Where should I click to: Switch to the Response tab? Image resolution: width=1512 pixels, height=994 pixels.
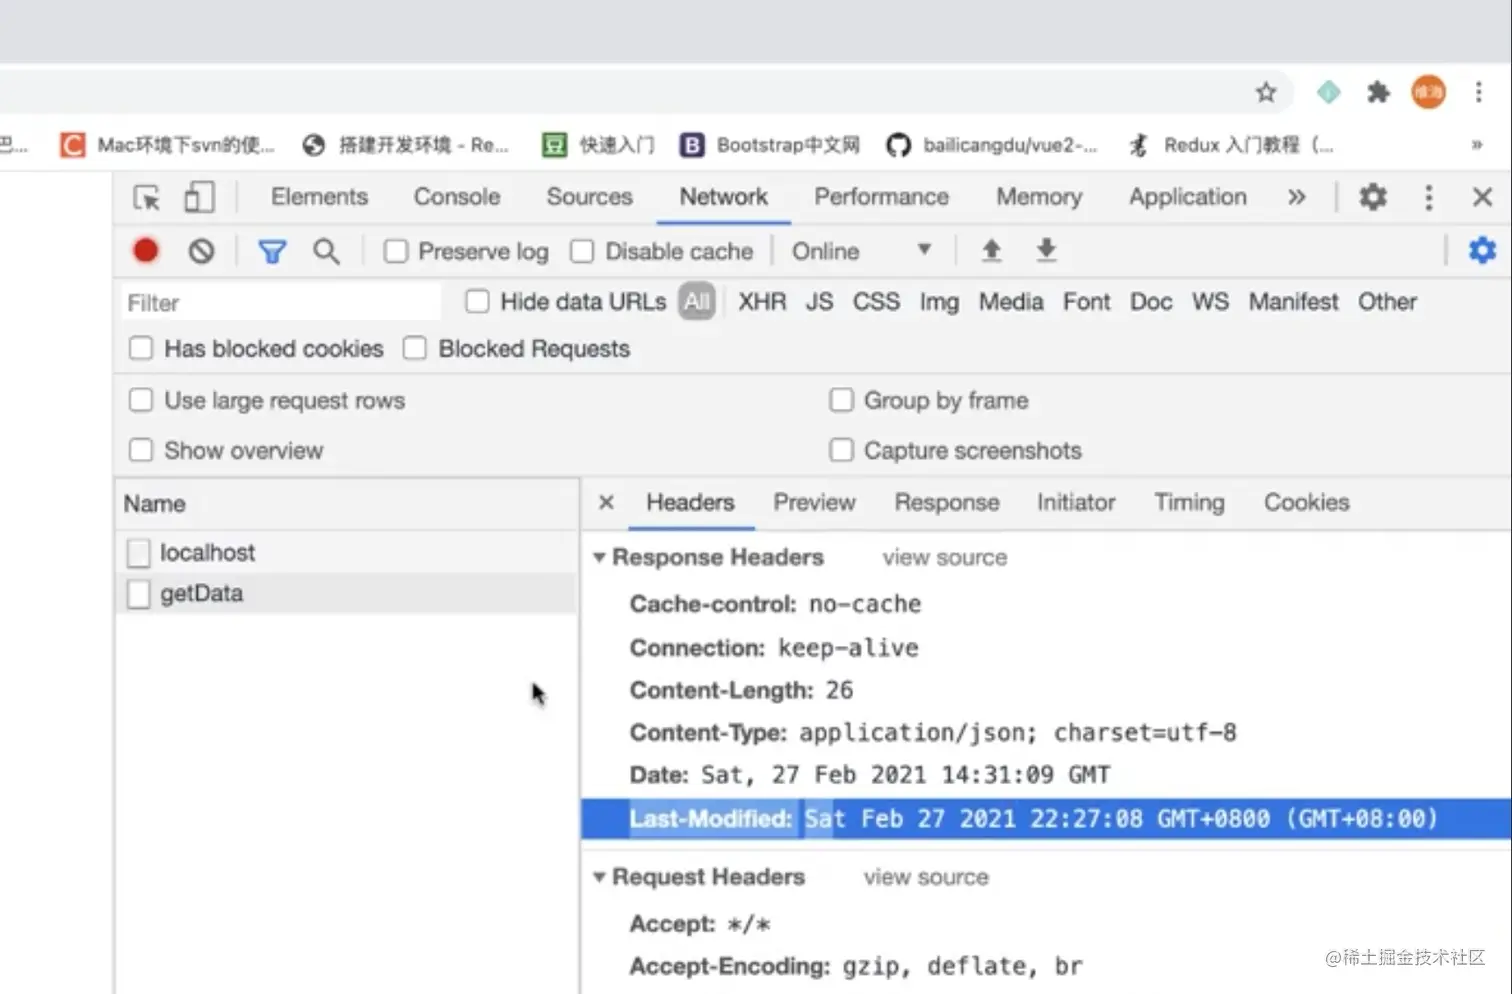pyautogui.click(x=947, y=502)
